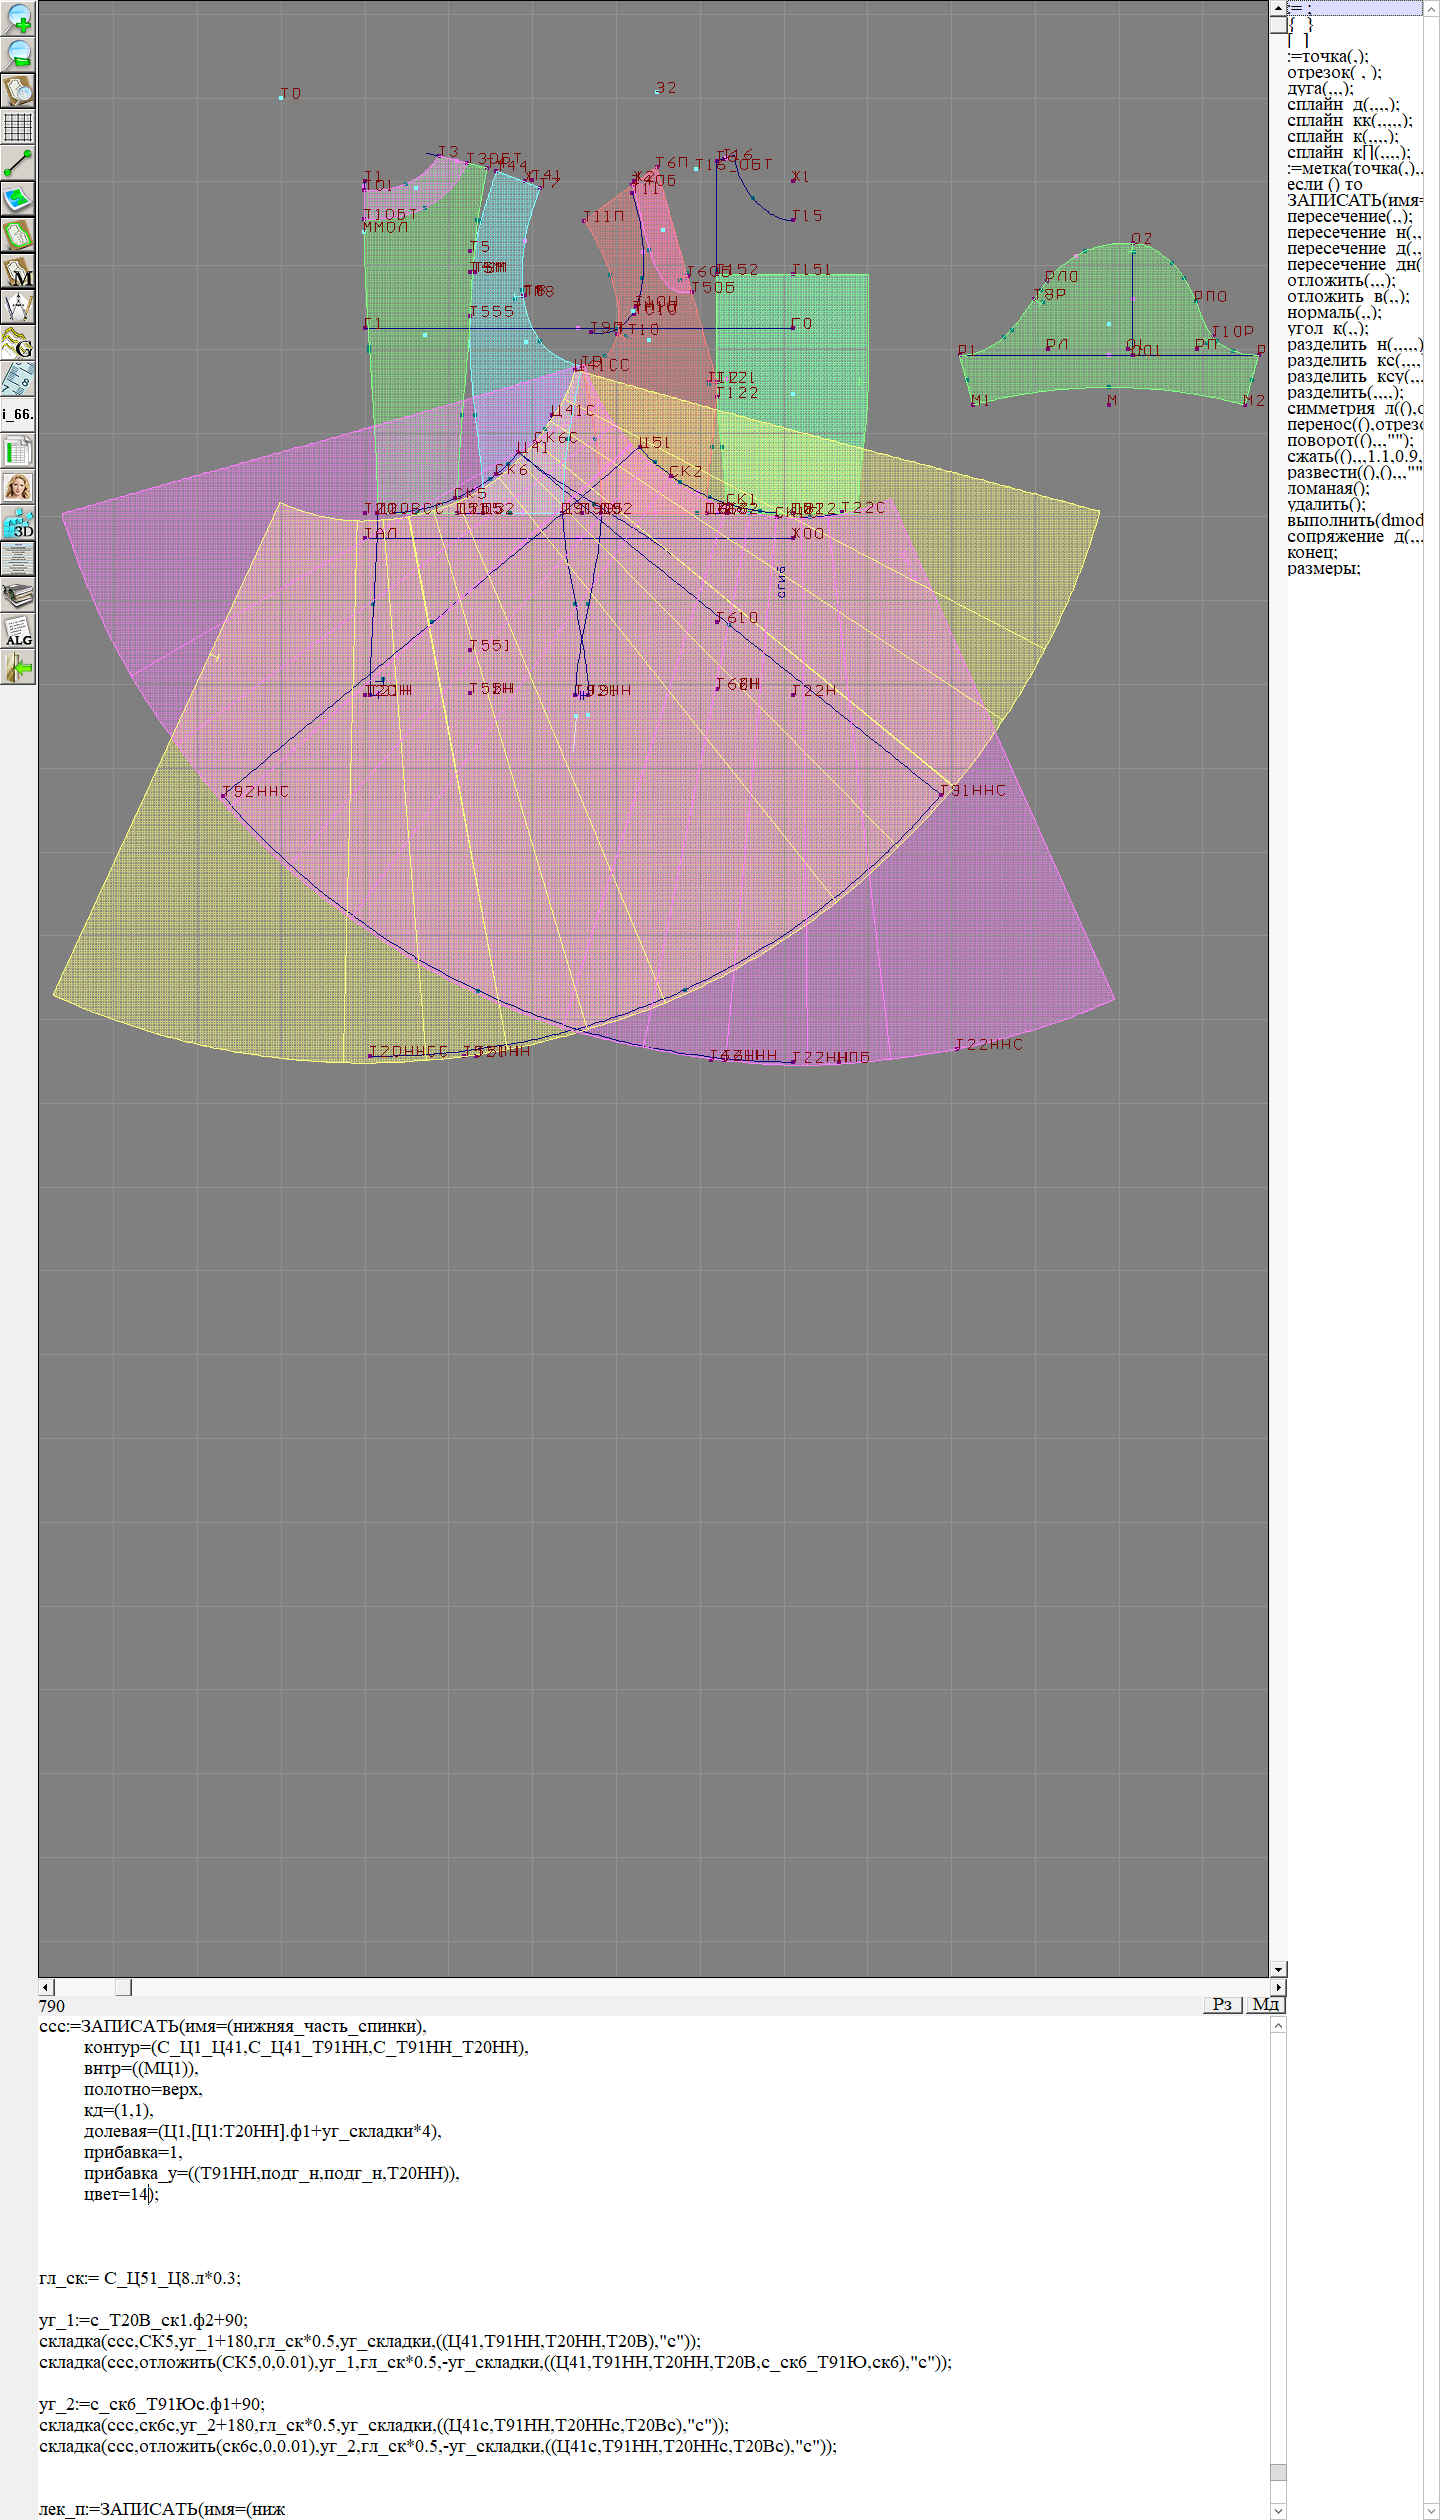This screenshot has height=2520, width=1440.
Task: Click the green arrow exit door icon
Action: pyautogui.click(x=18, y=667)
